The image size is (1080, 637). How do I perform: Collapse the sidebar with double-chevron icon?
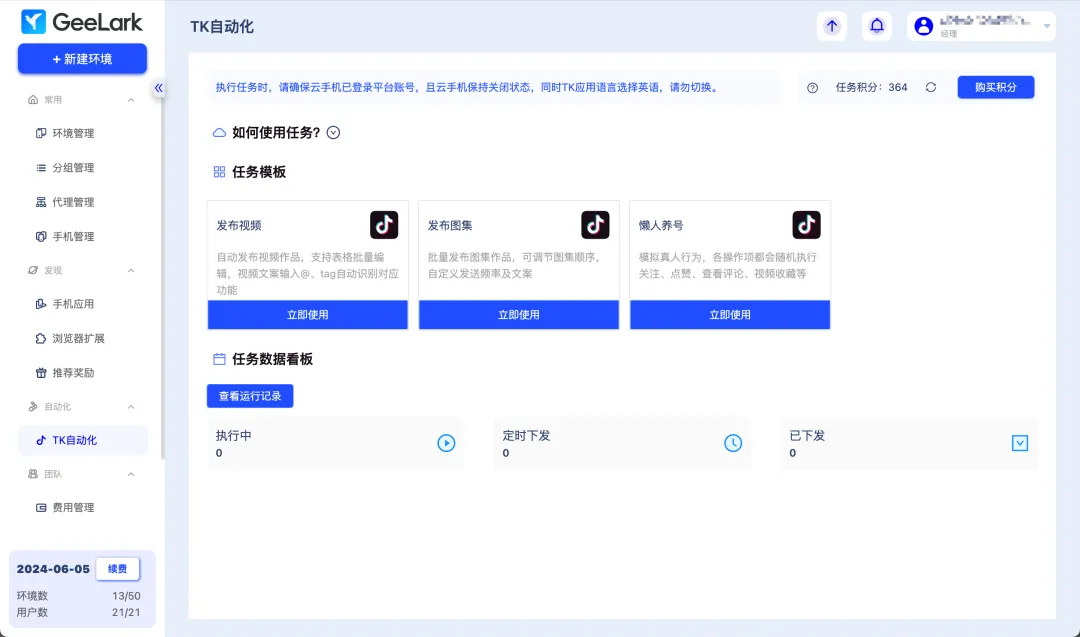(x=158, y=87)
